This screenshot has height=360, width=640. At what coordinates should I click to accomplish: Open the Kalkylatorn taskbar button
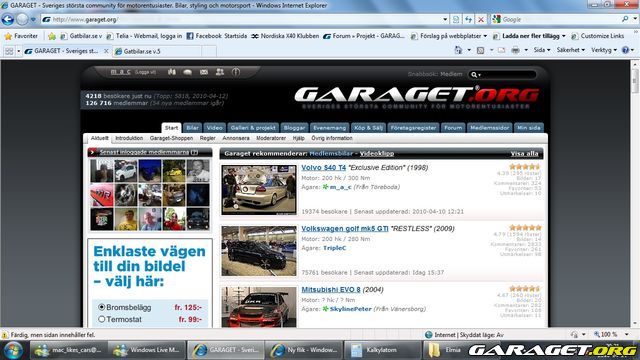pyautogui.click(x=383, y=350)
